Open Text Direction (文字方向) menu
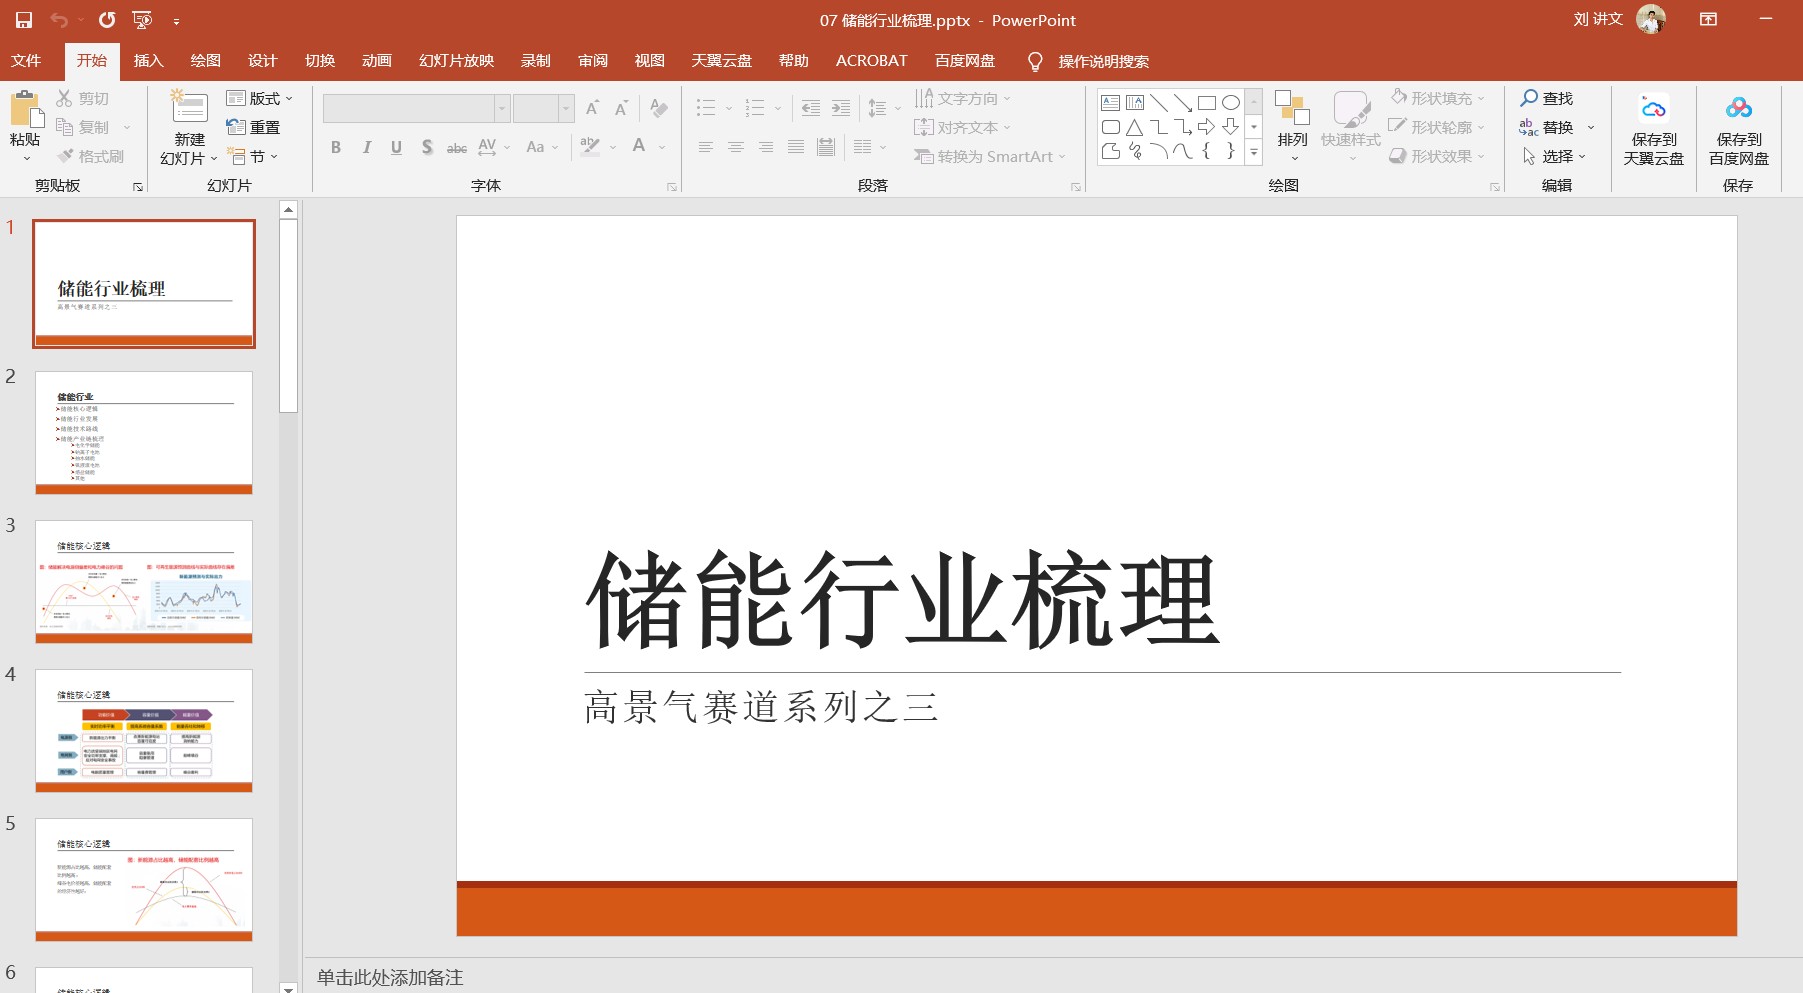Screen dimensions: 1803x993 pyautogui.click(x=963, y=98)
